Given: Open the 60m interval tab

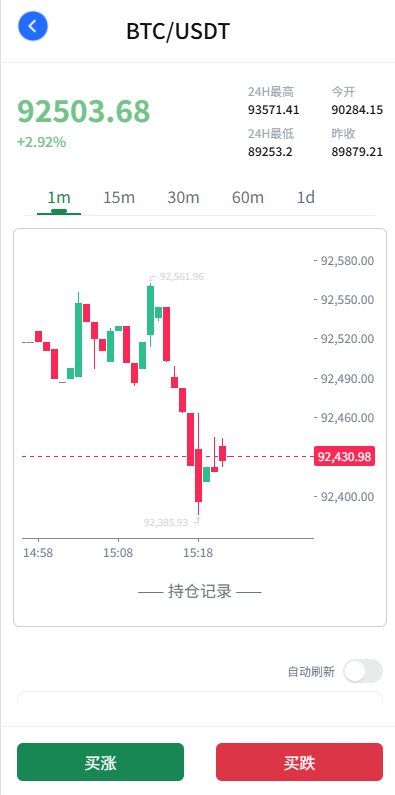Looking at the screenshot, I should 248,198.
